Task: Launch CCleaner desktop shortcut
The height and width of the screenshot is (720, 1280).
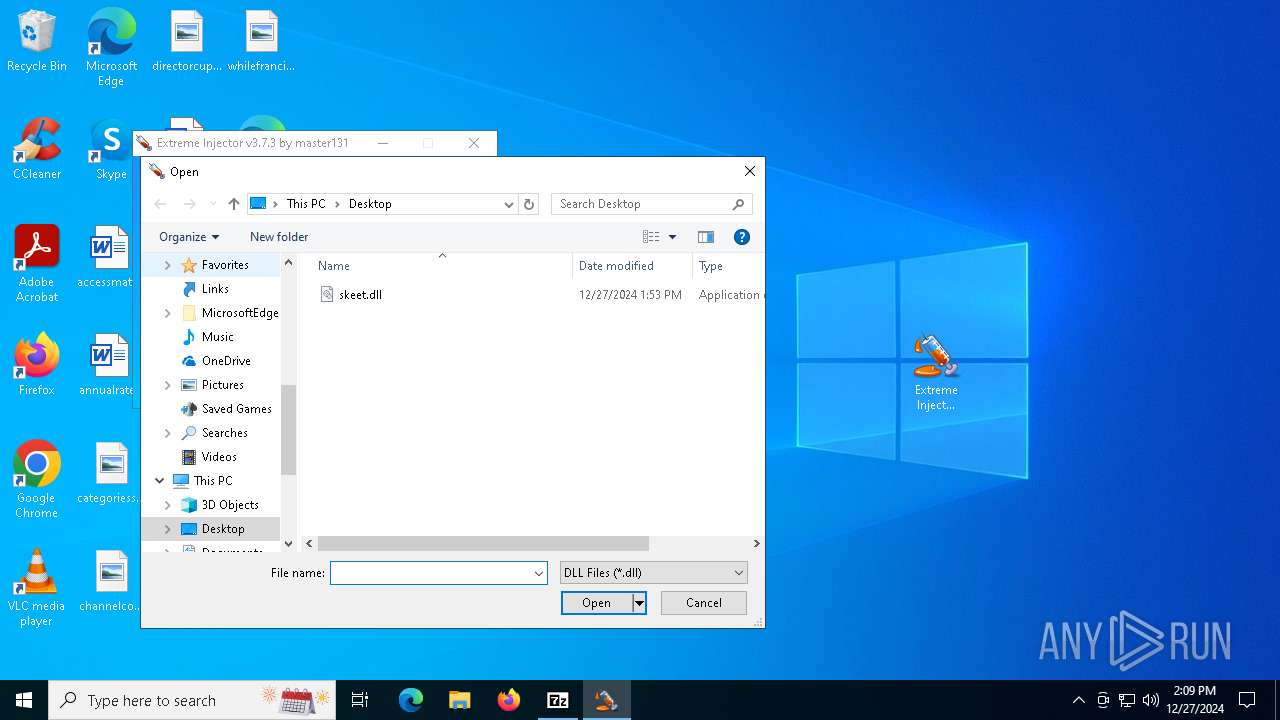Action: point(37,149)
